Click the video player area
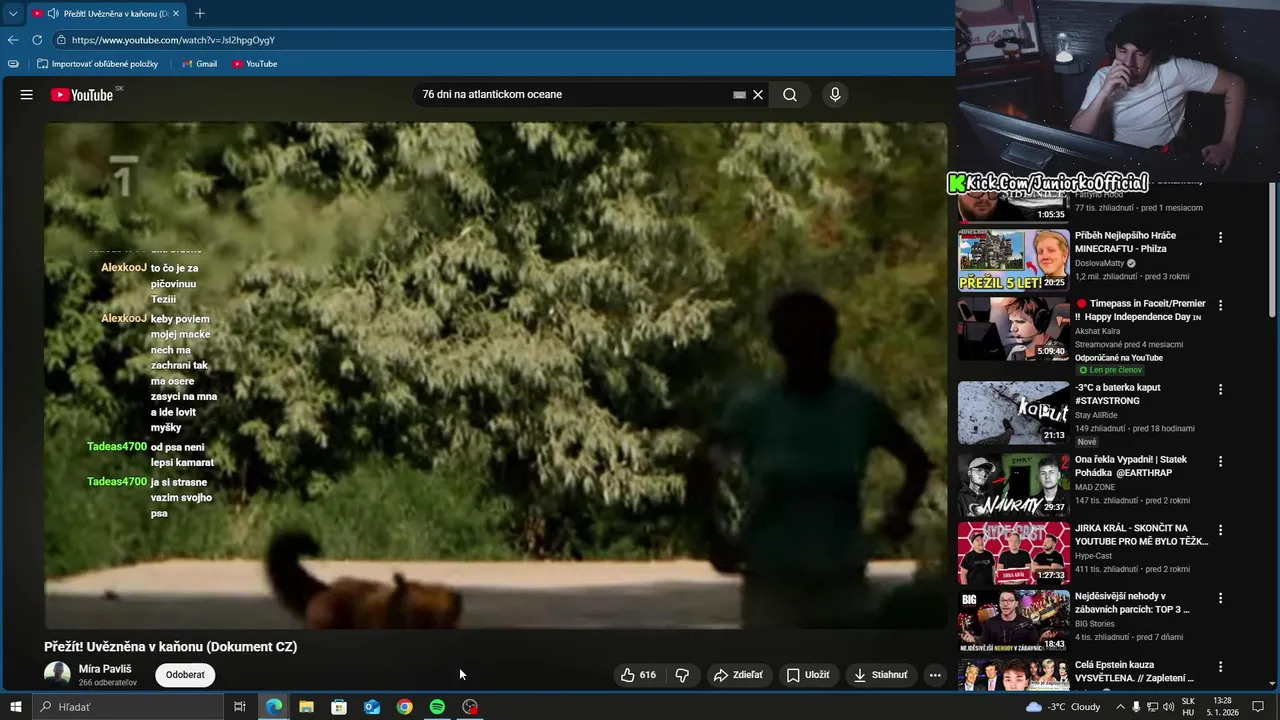 tap(495, 375)
